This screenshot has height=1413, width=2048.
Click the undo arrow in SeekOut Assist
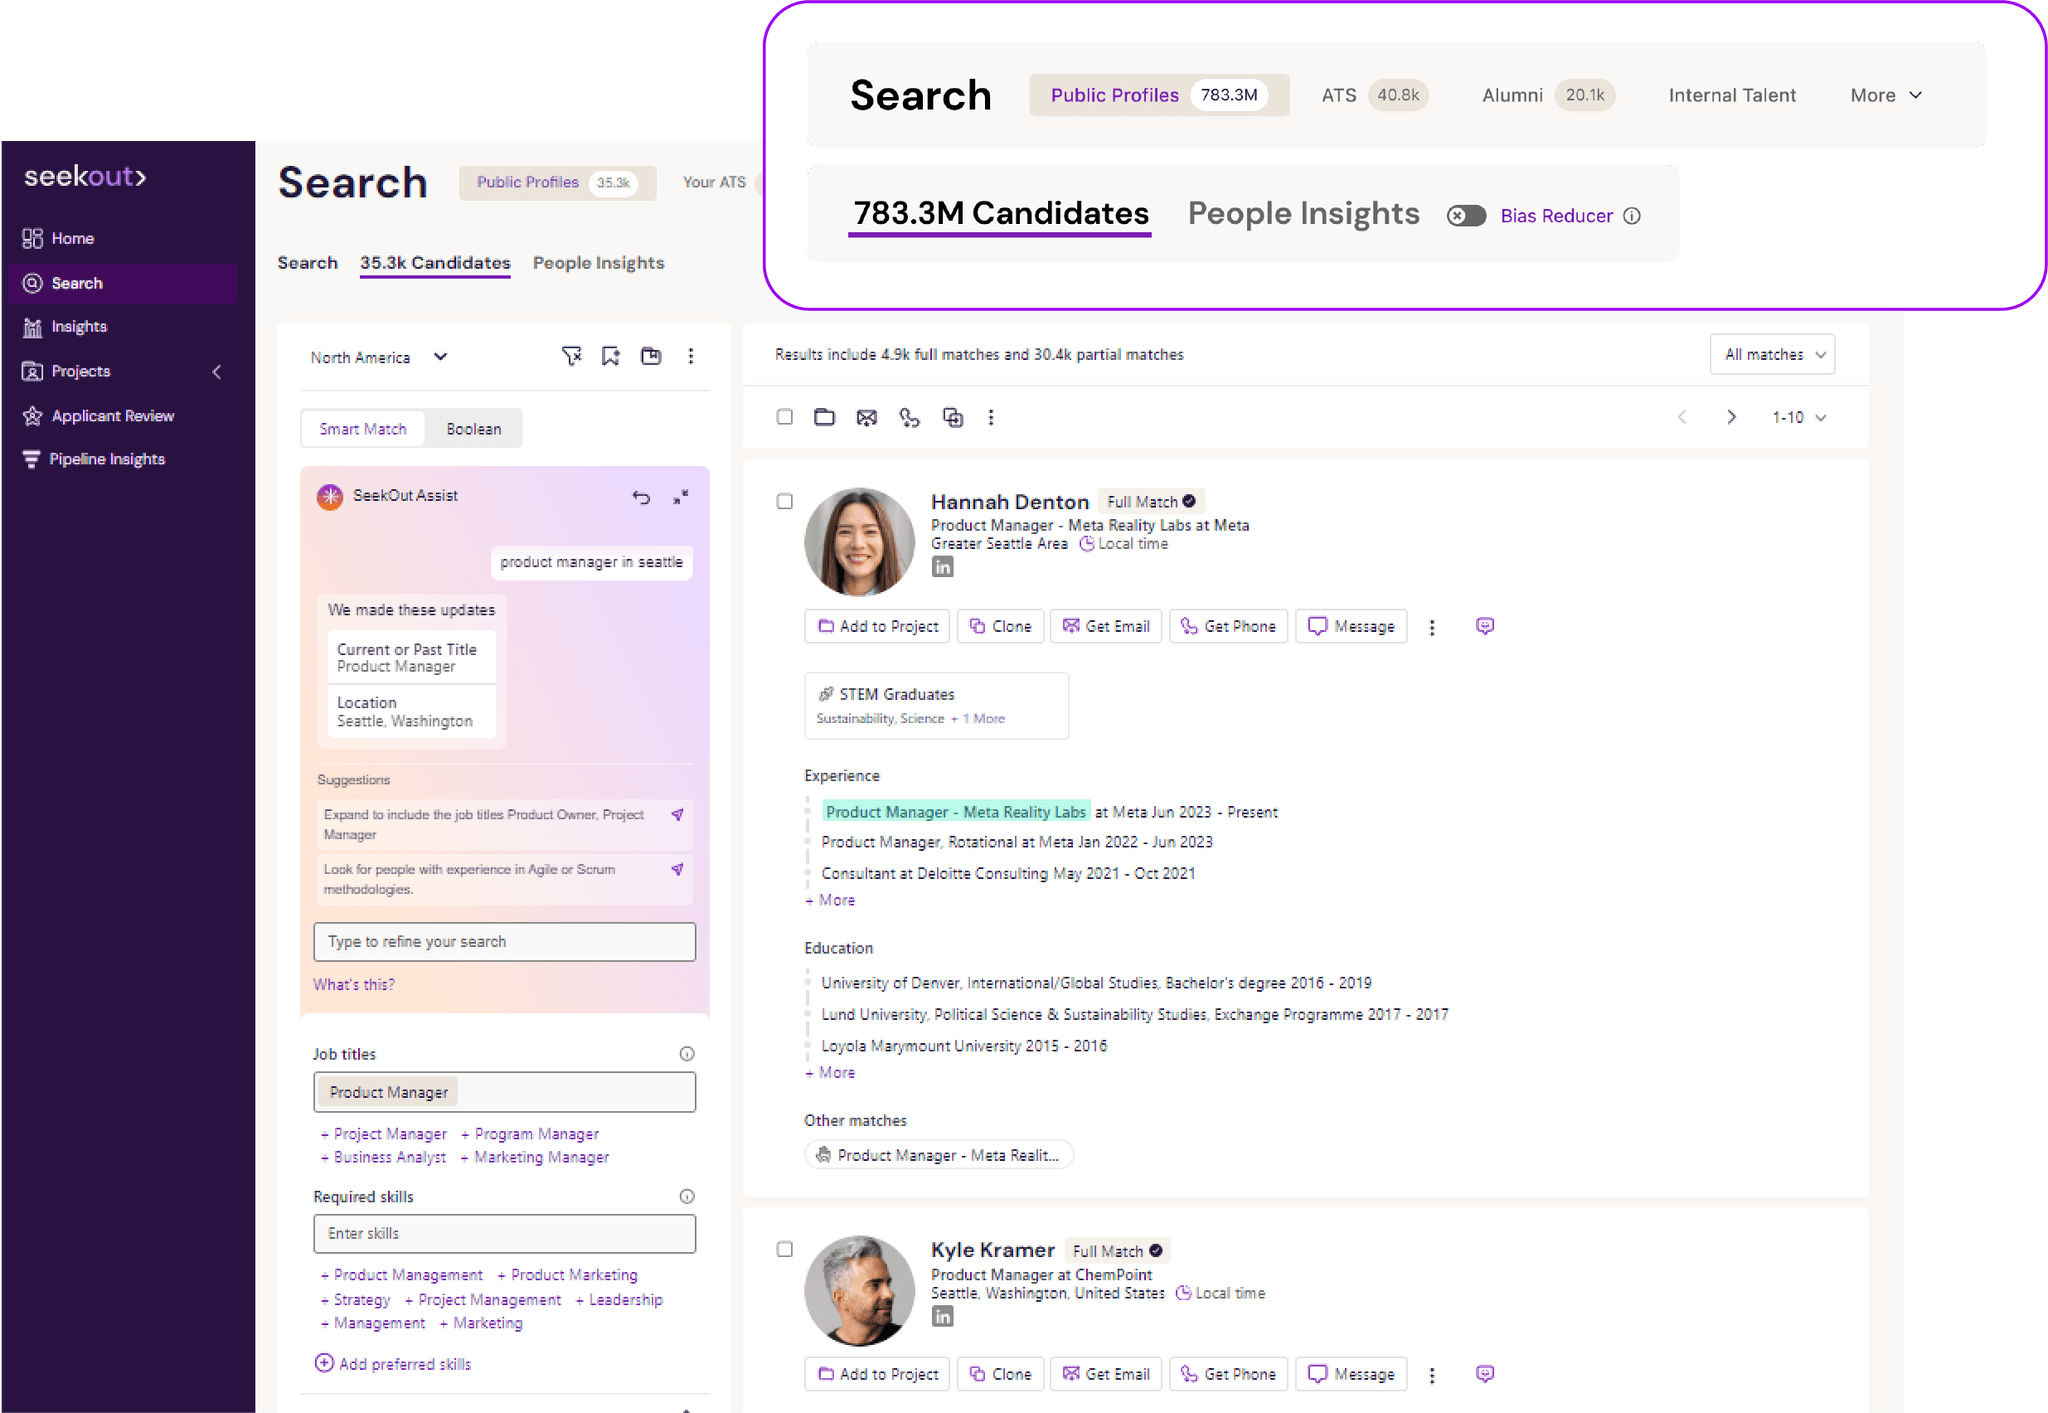(x=641, y=497)
